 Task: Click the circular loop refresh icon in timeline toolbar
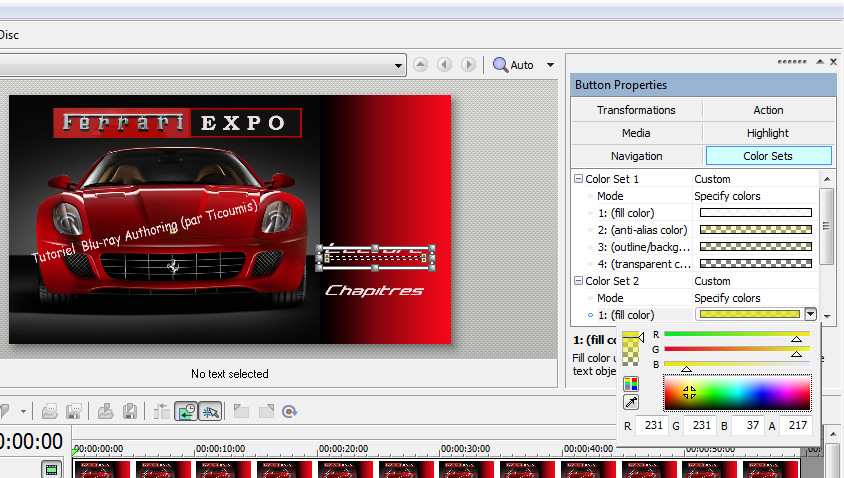pyautogui.click(x=290, y=412)
